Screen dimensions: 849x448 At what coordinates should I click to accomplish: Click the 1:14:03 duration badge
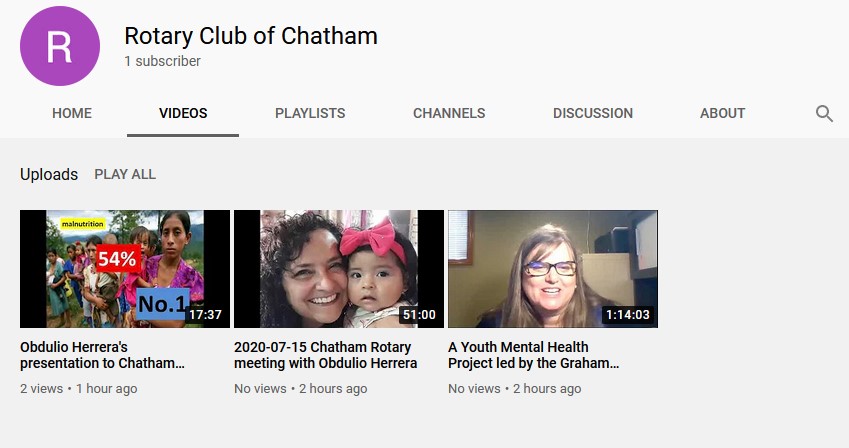(627, 315)
